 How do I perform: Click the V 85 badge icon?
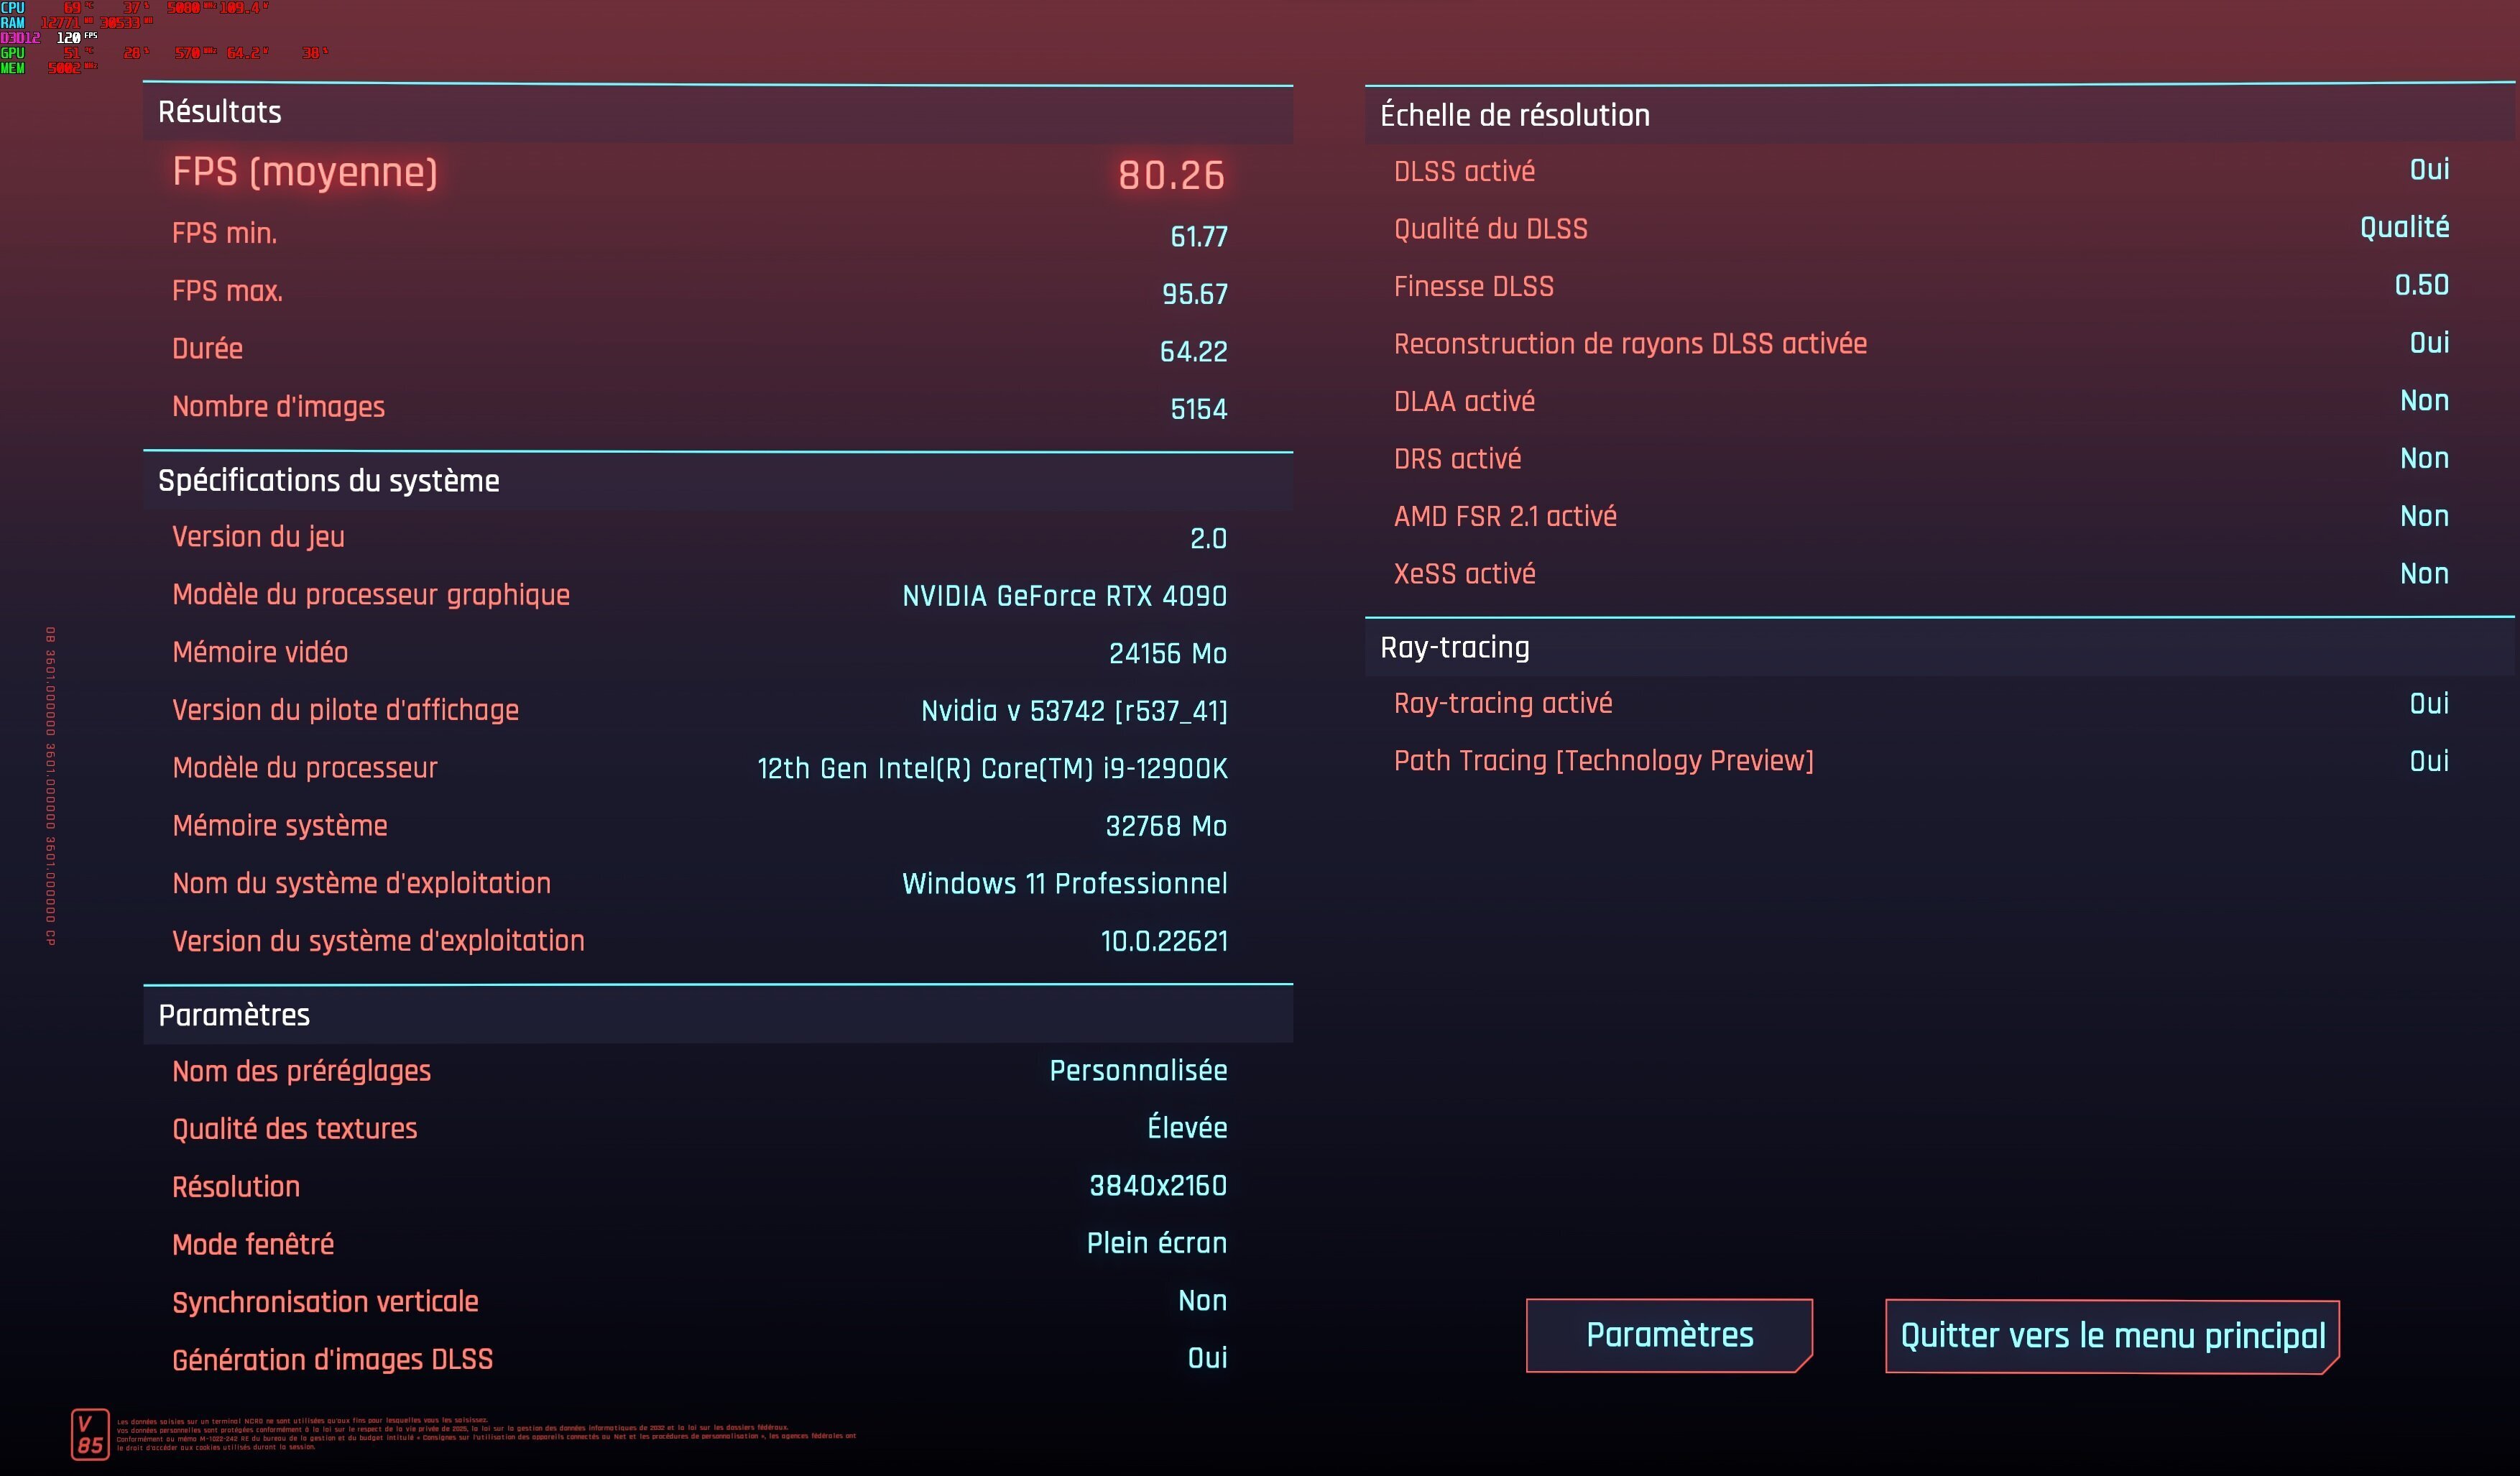point(90,1434)
